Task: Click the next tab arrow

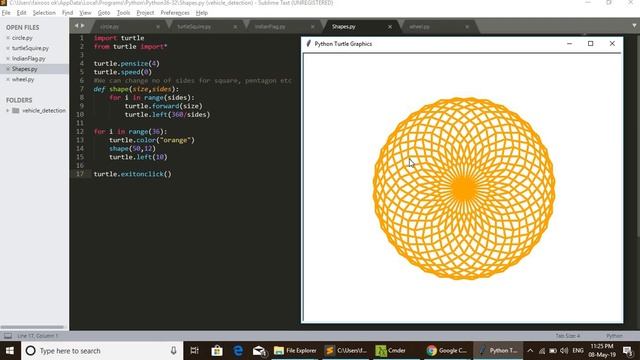Action: 83,26
